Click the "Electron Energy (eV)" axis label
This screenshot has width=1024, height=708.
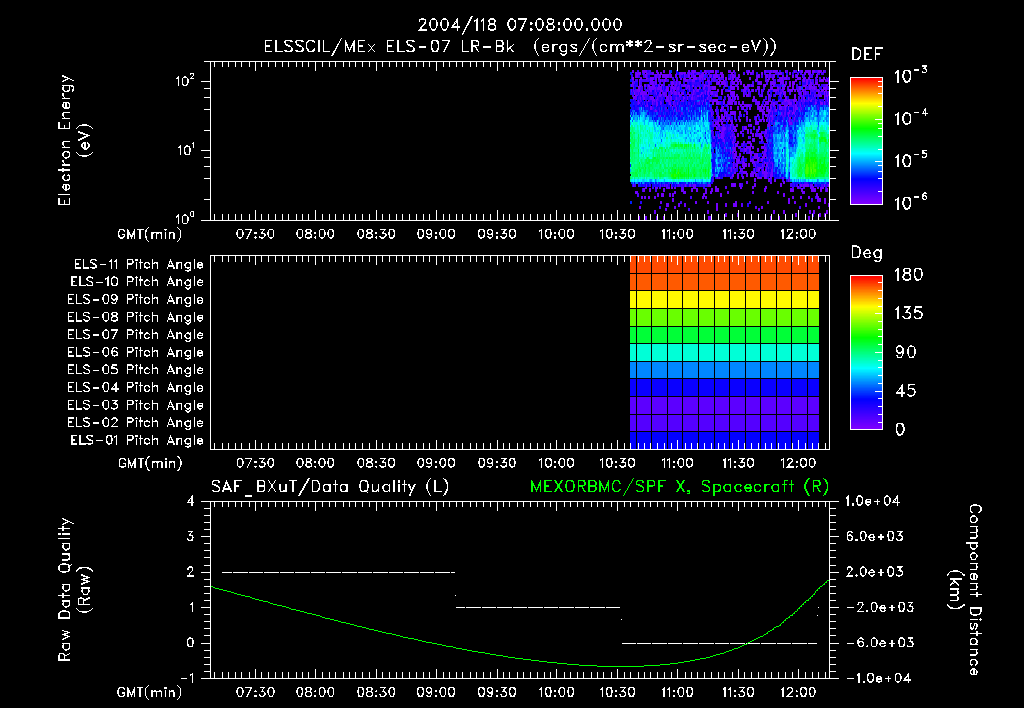pos(74,140)
